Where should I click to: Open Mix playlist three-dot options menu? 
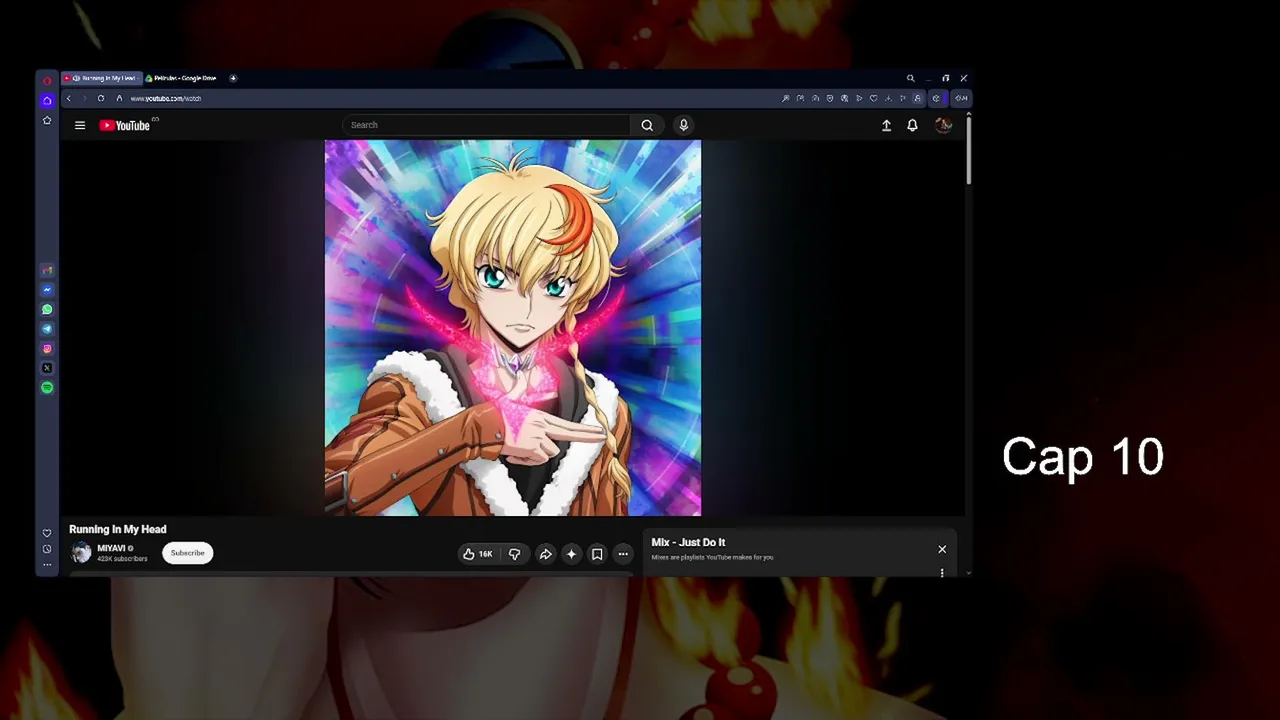(x=942, y=573)
